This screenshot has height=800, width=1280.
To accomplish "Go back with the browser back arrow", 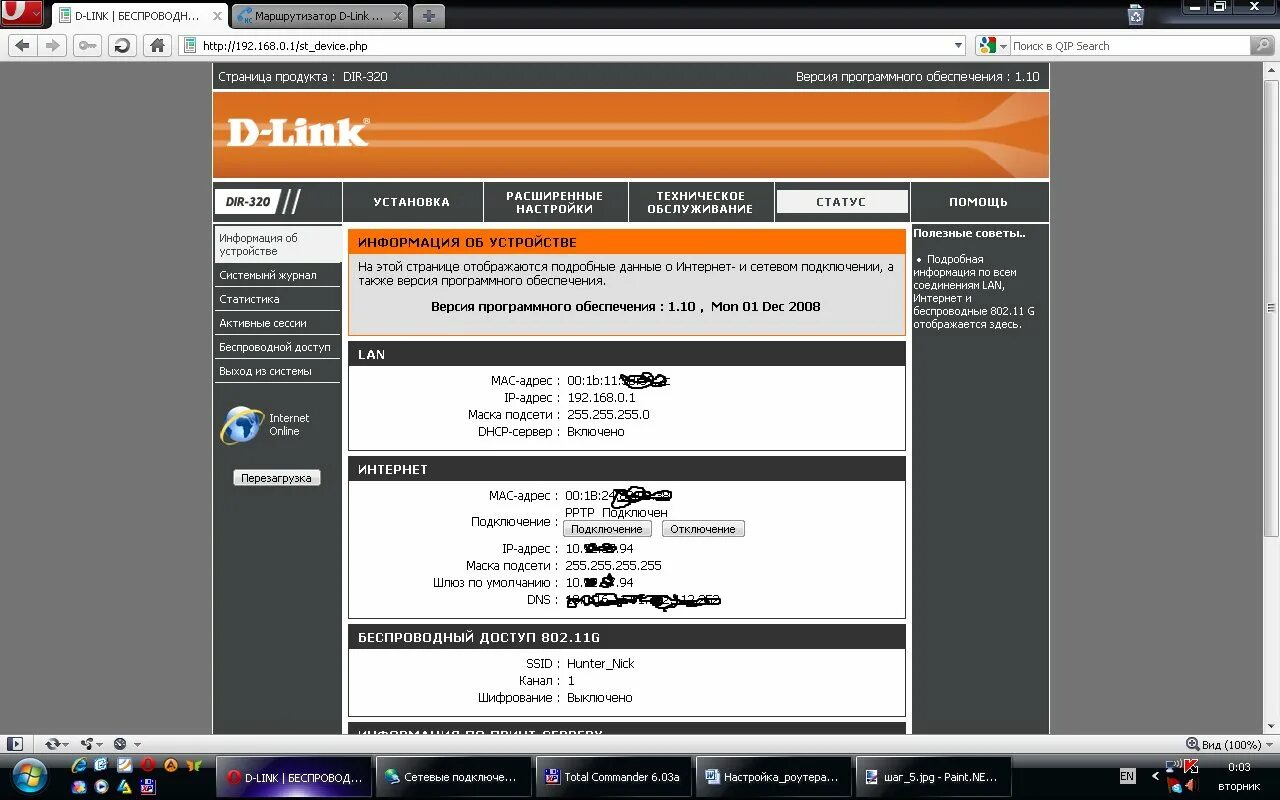I will pos(23,45).
